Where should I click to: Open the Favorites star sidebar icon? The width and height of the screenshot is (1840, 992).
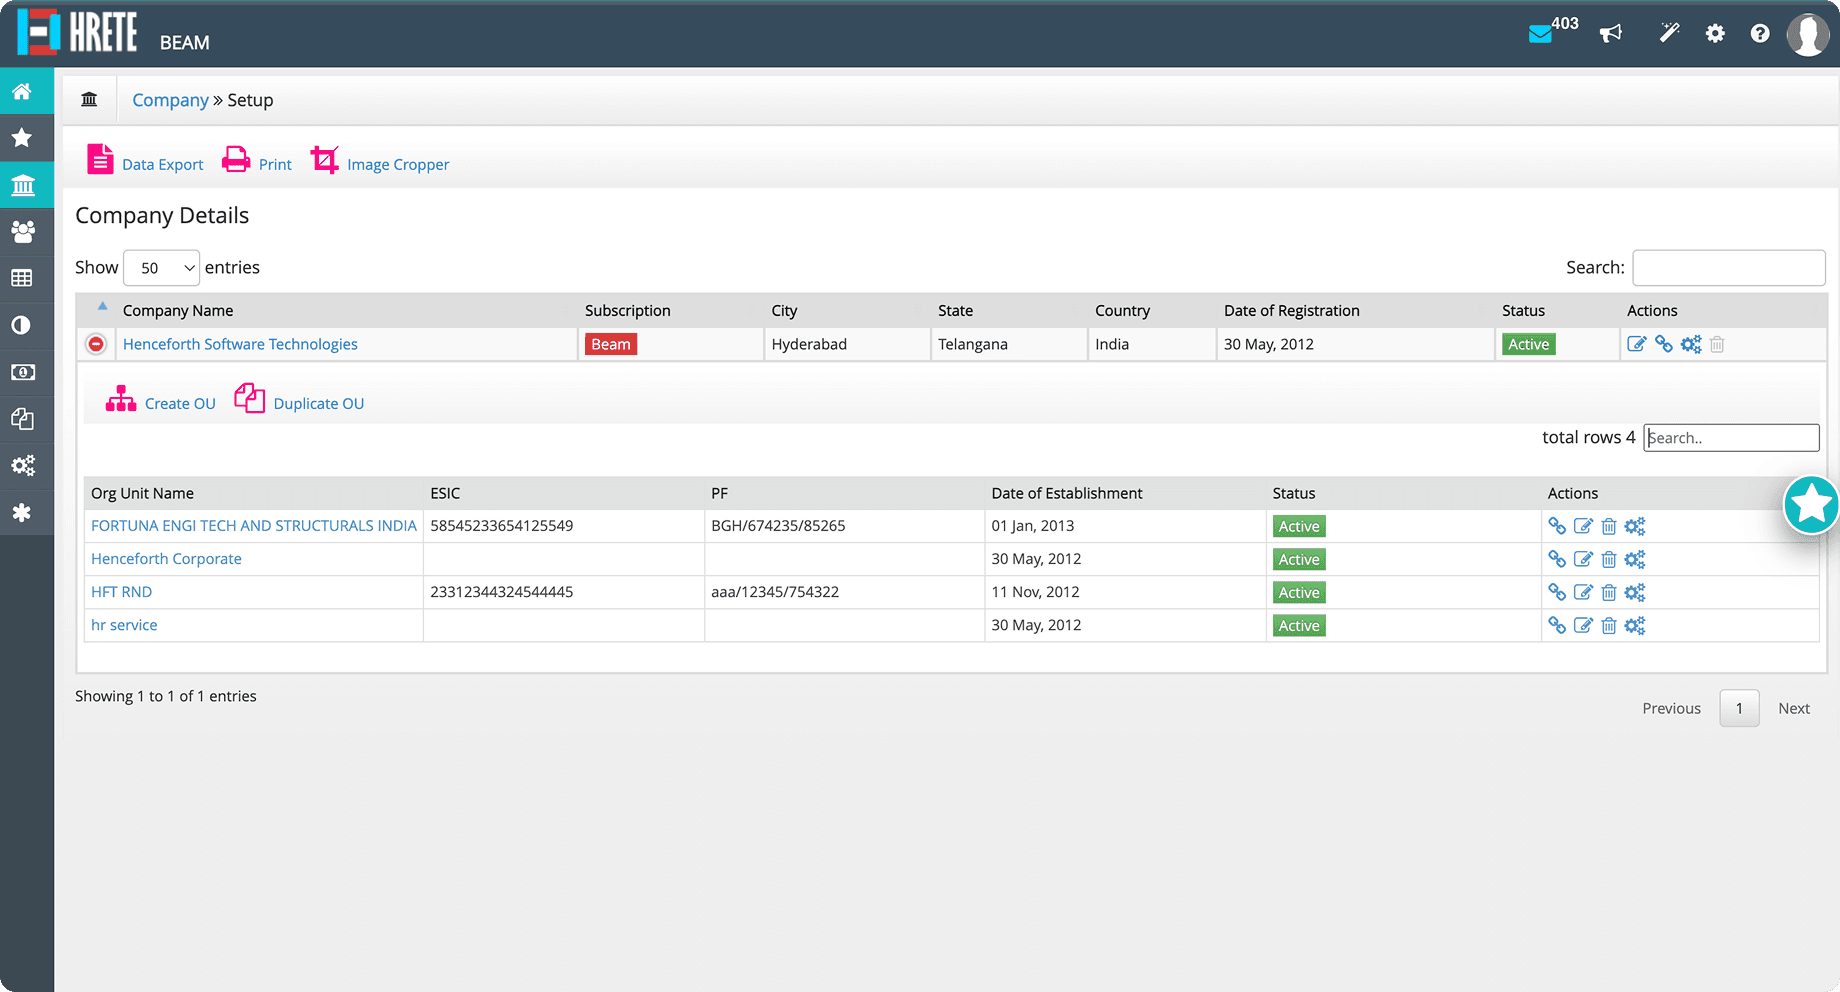(x=22, y=138)
